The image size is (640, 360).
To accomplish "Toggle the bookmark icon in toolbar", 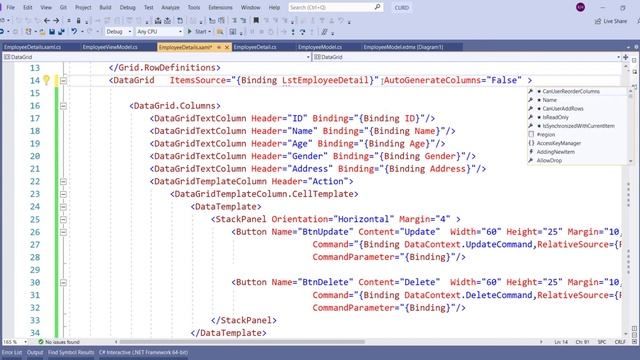I will tap(256, 20).
